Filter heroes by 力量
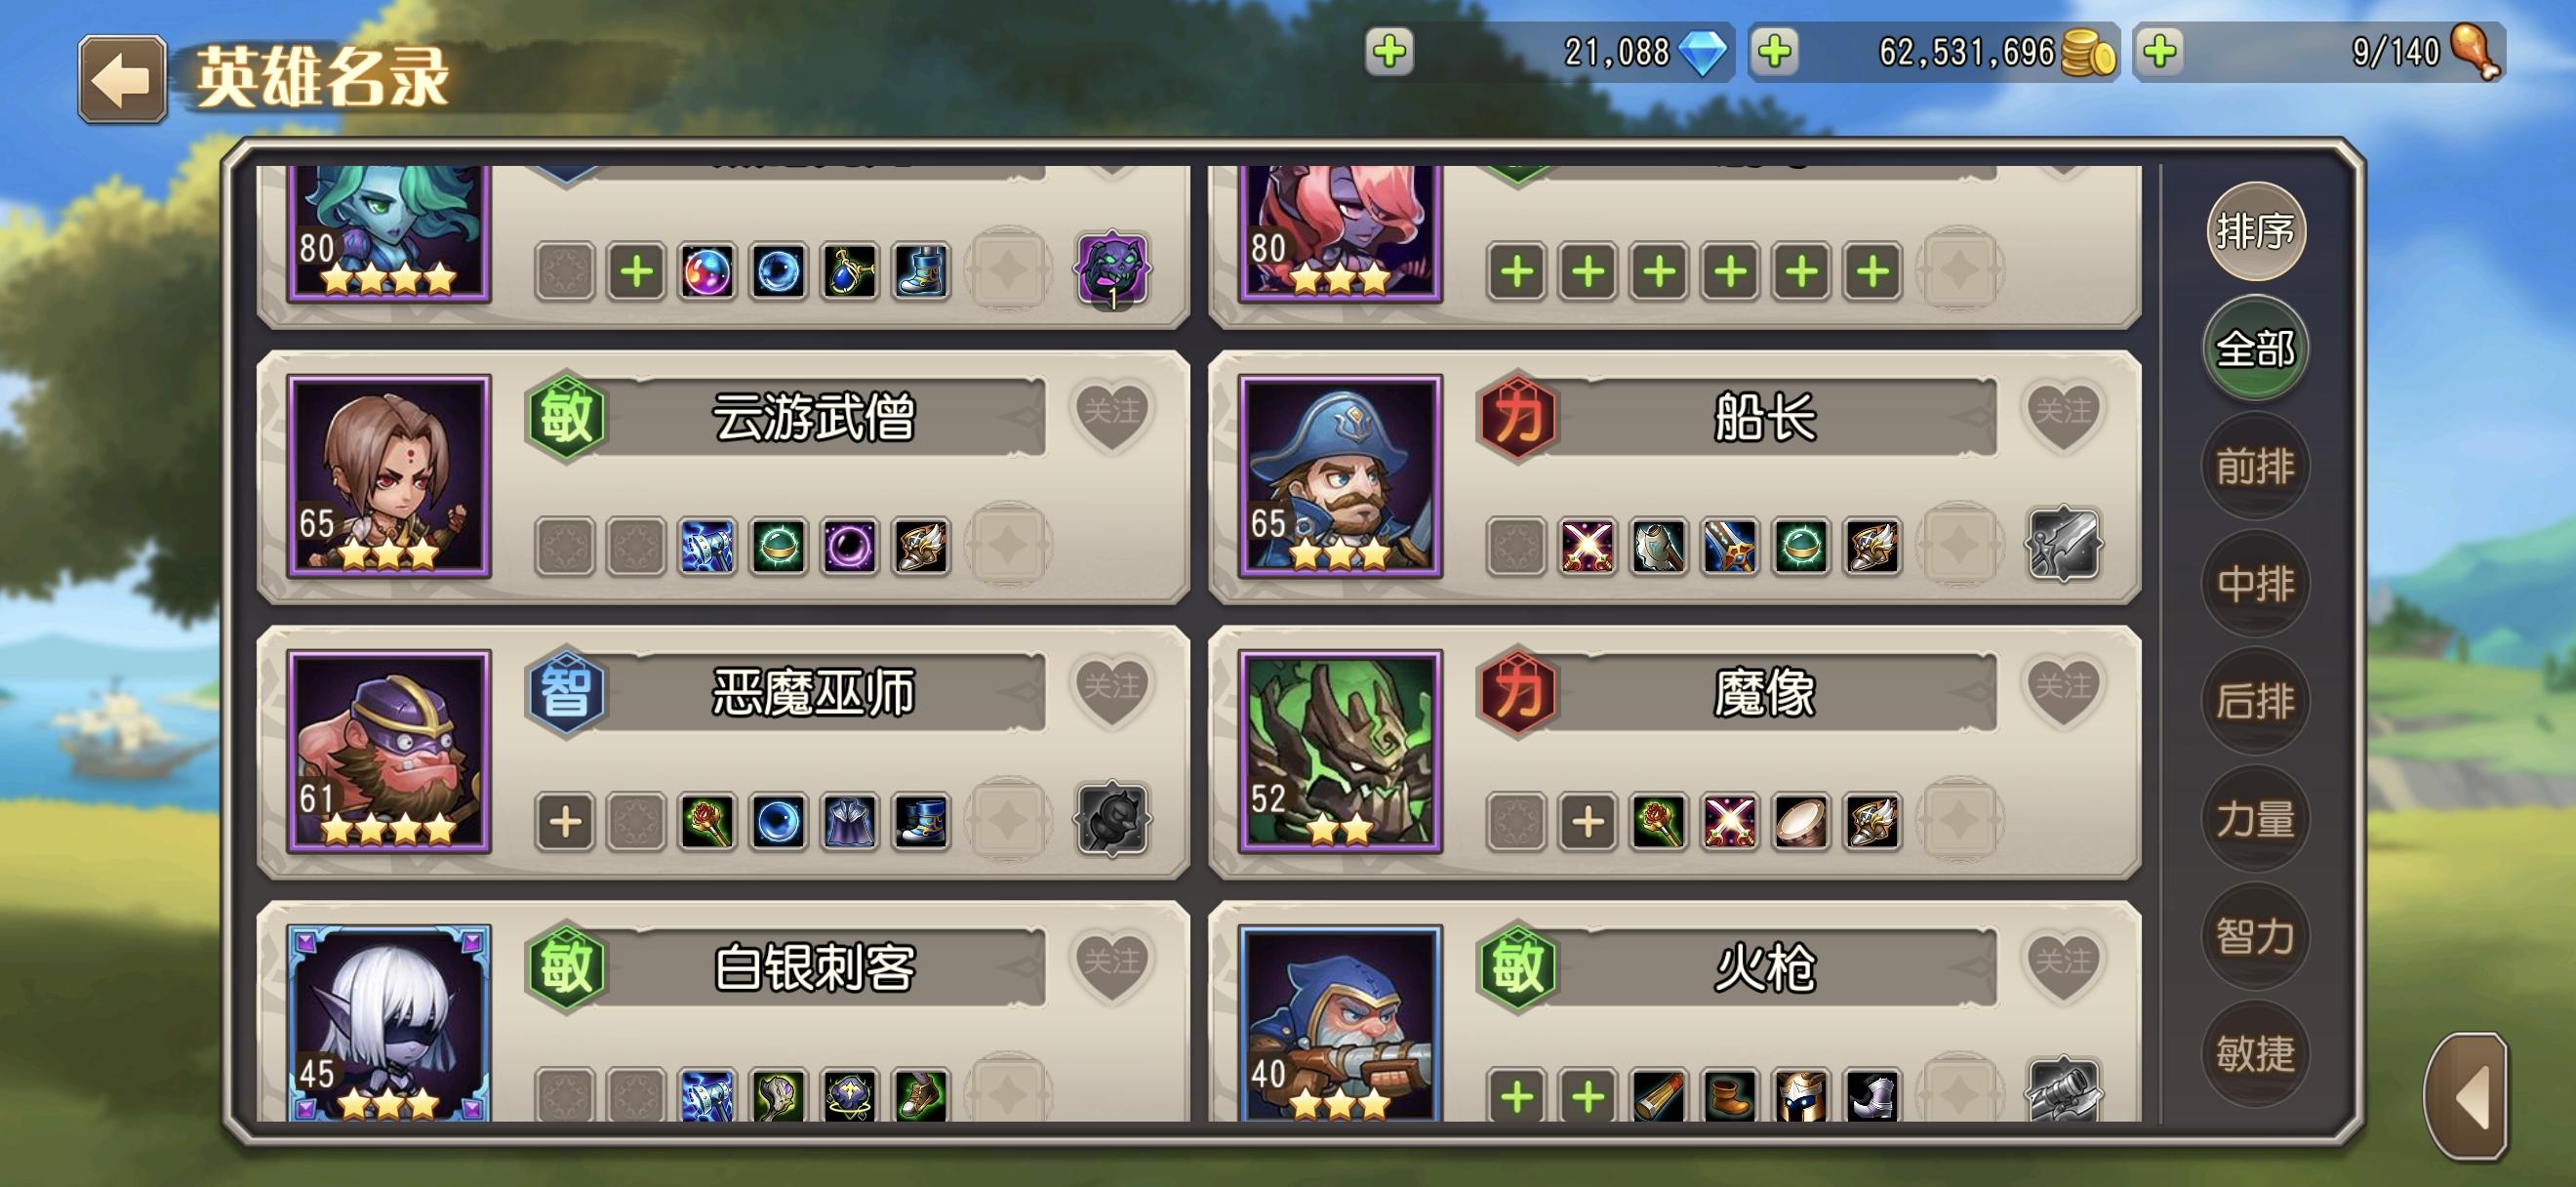Screen dimensions: 2576x1187 [2255, 818]
